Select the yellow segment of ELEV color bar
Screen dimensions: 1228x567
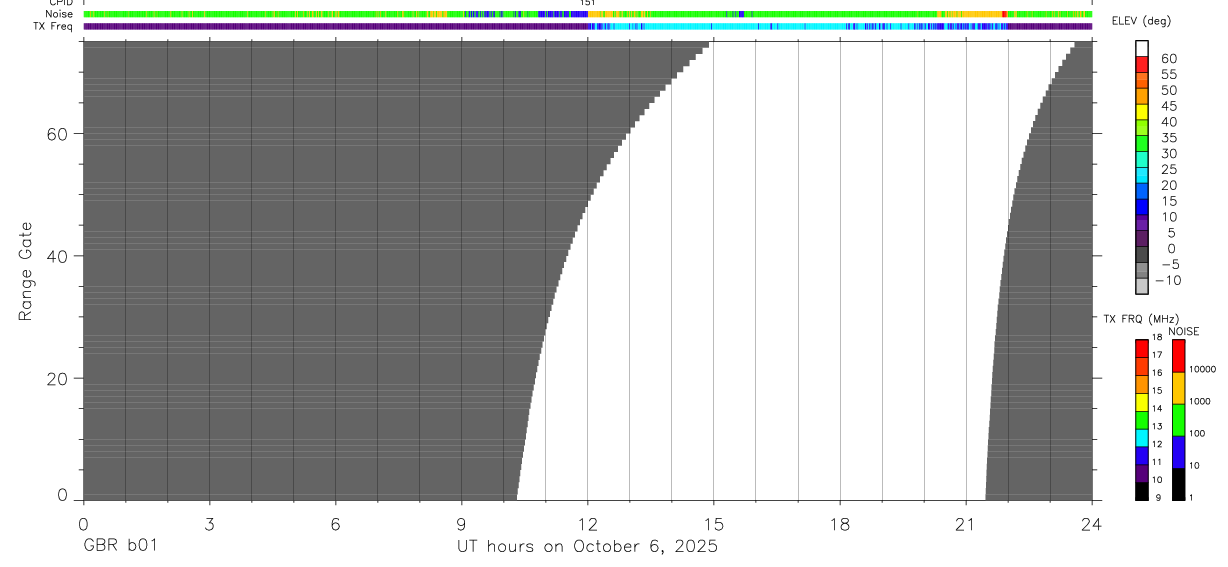[x=1142, y=111]
